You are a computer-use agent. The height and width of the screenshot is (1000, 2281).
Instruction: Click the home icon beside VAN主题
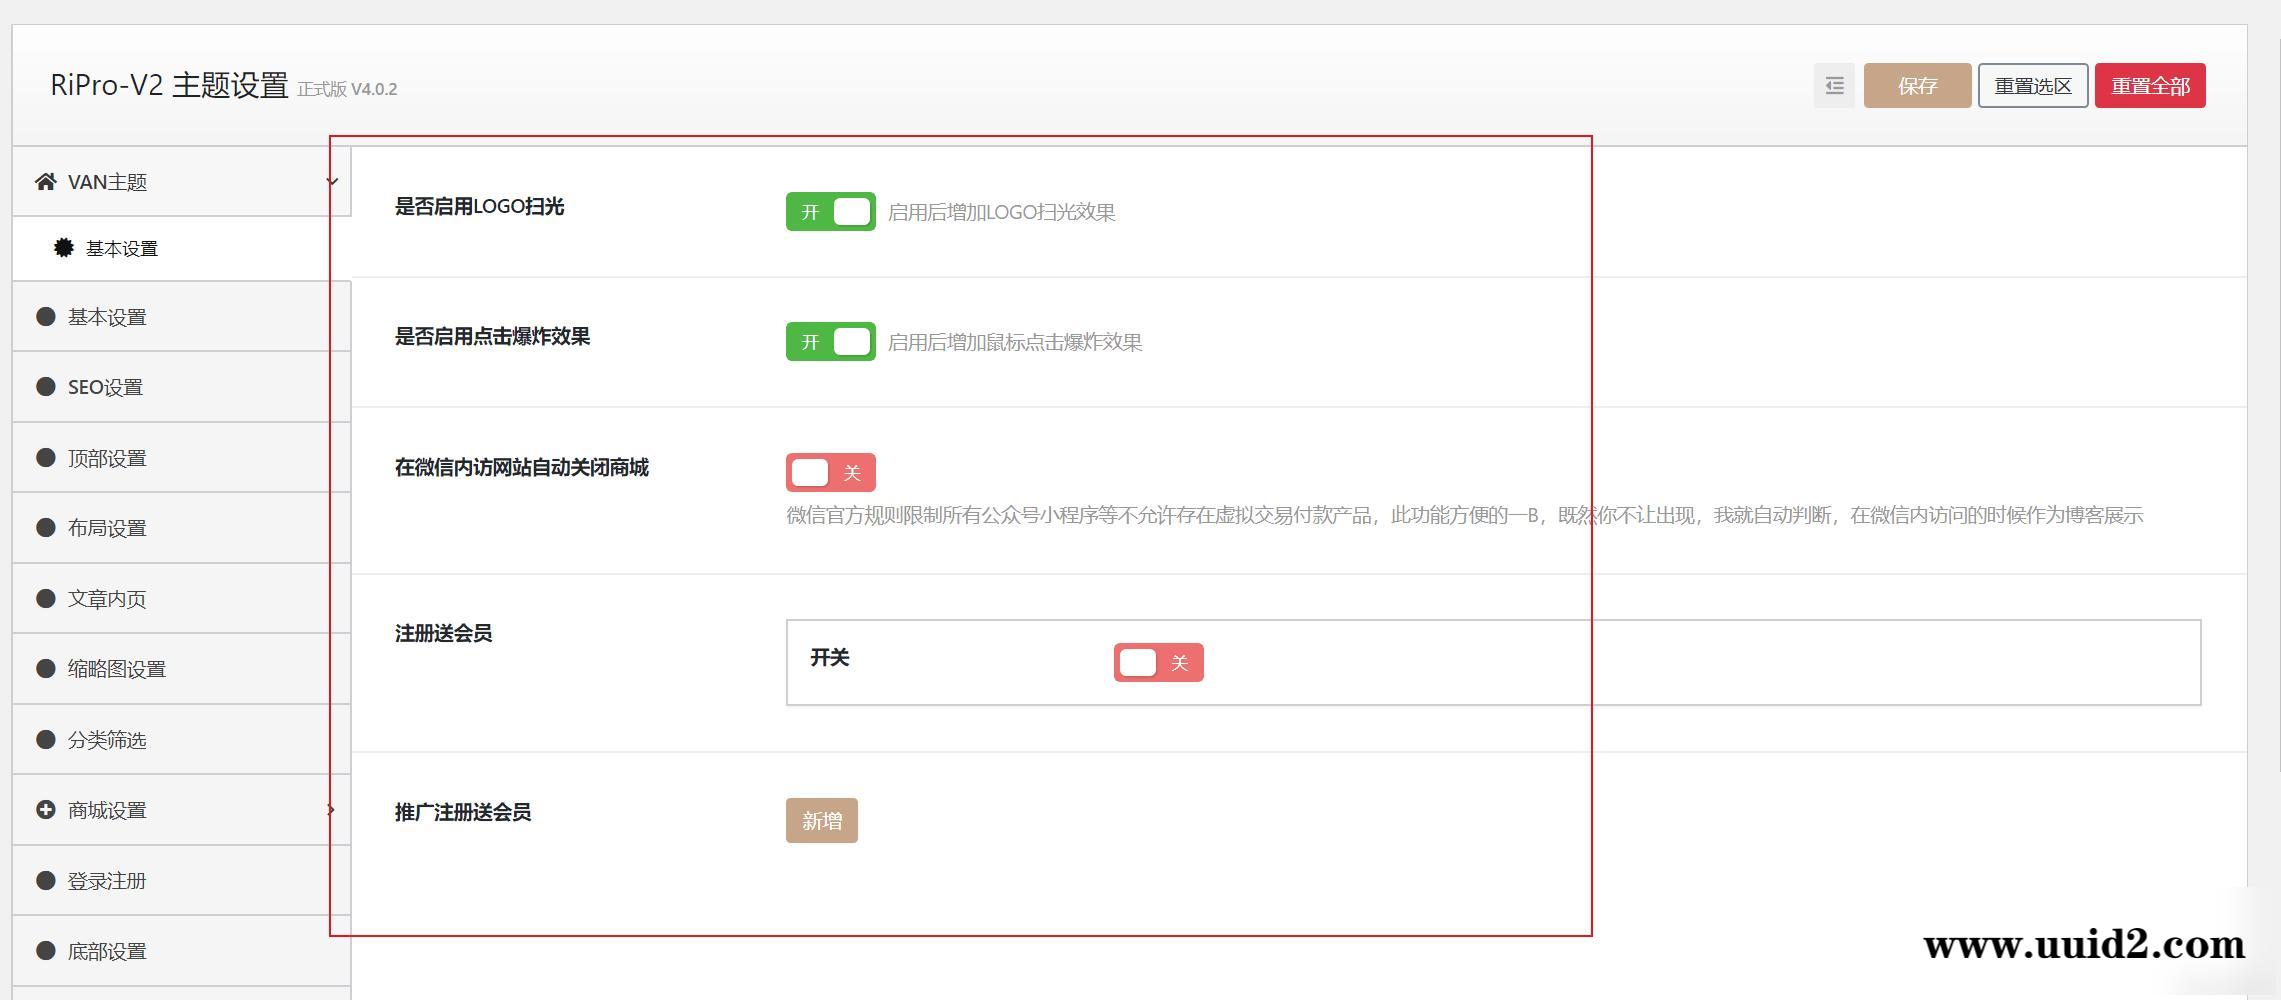click(x=44, y=181)
